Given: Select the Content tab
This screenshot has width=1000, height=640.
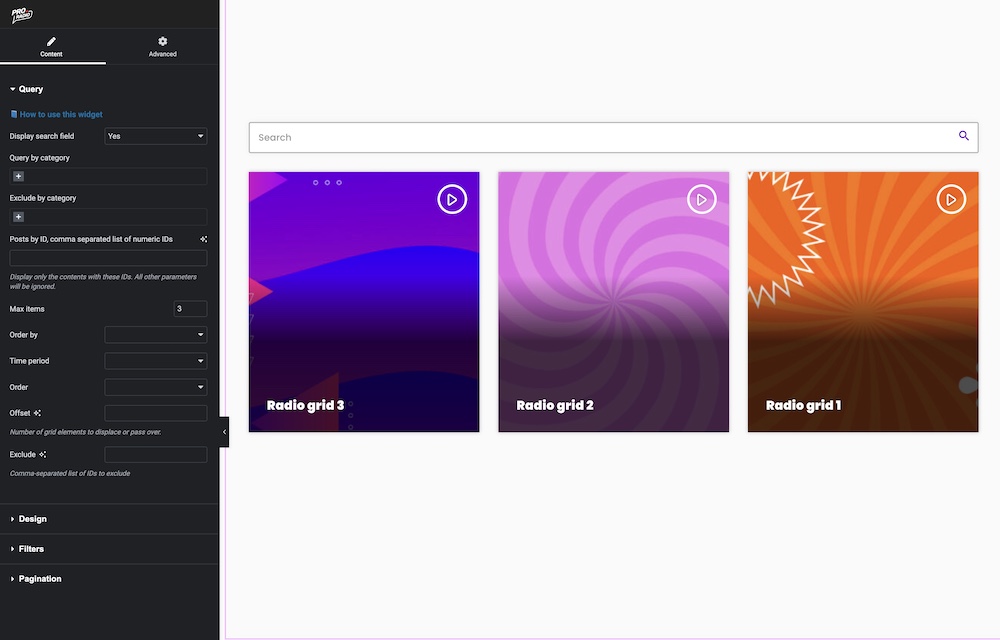Looking at the screenshot, I should [52, 47].
